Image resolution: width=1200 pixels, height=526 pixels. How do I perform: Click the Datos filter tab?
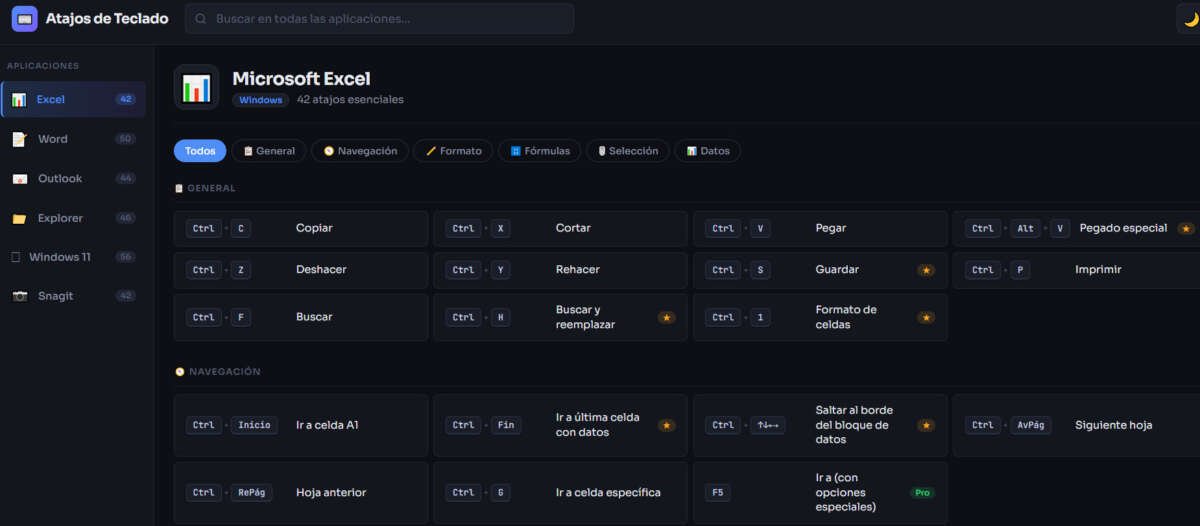[x=707, y=151]
